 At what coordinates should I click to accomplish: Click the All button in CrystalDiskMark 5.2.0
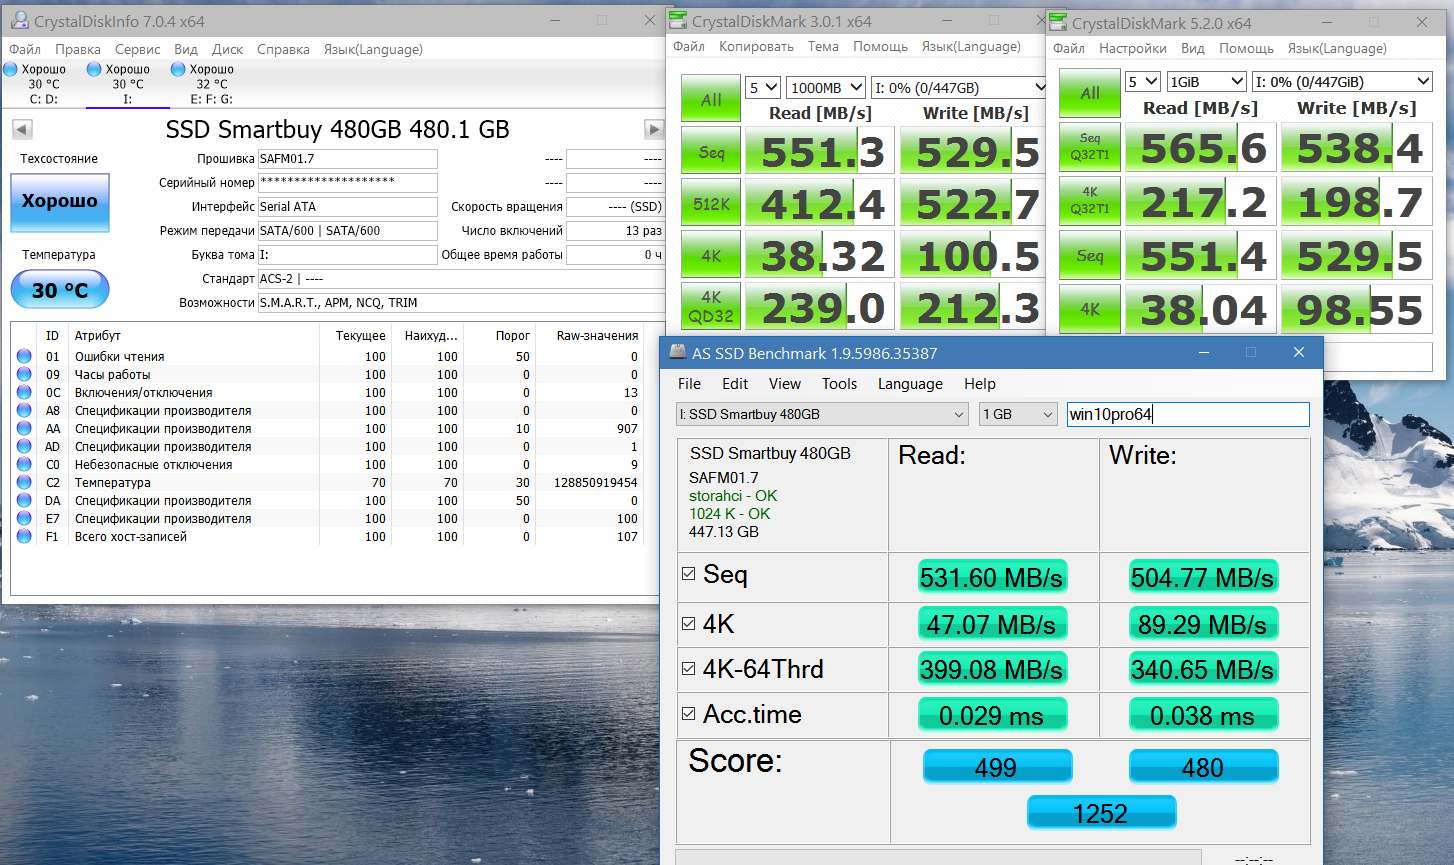[x=1090, y=93]
